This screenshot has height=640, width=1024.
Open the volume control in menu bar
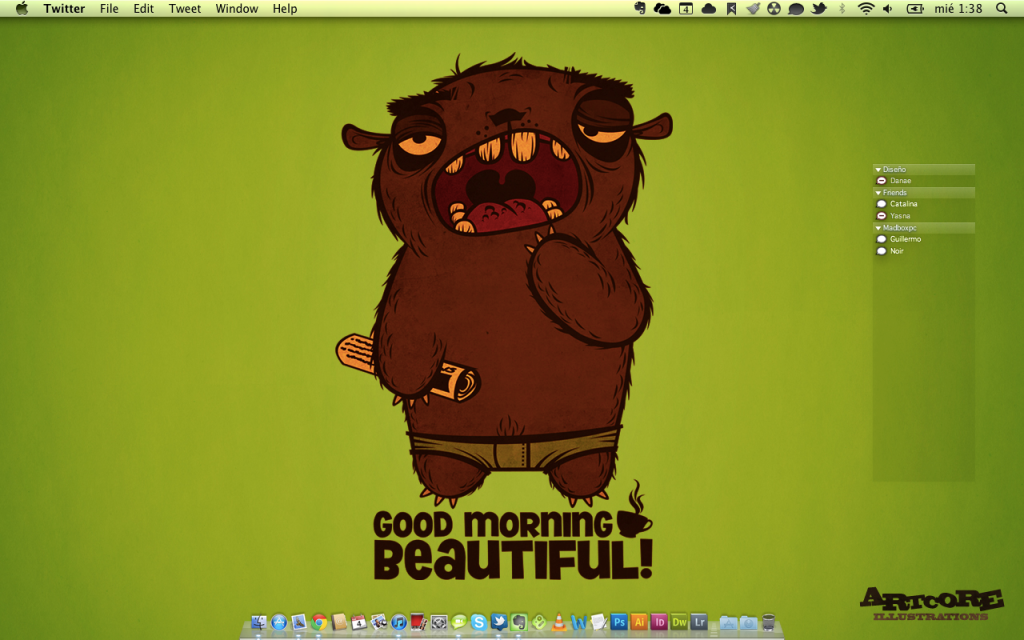(888, 8)
